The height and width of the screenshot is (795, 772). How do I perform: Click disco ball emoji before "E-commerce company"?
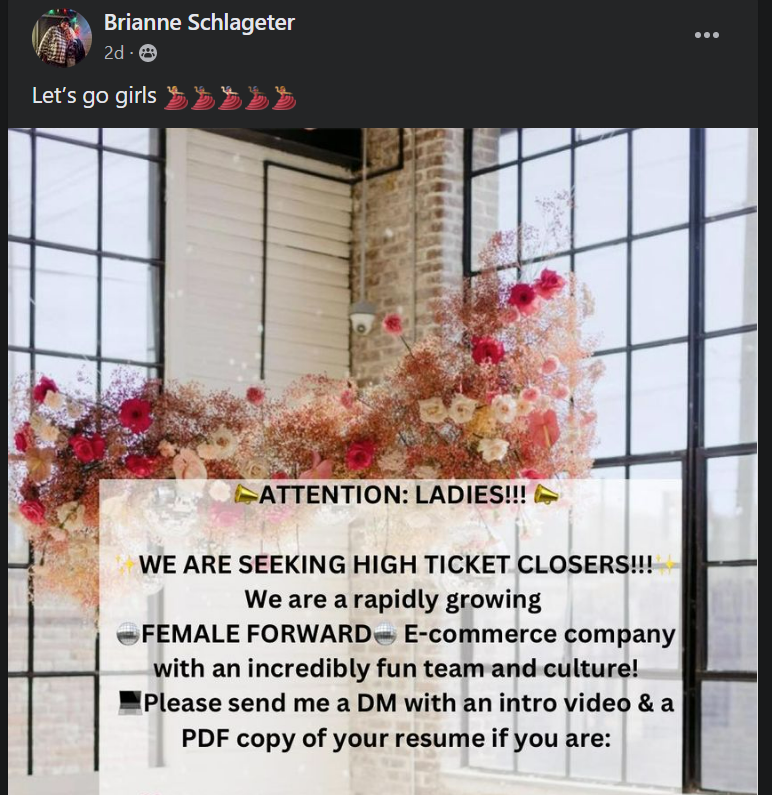[385, 634]
